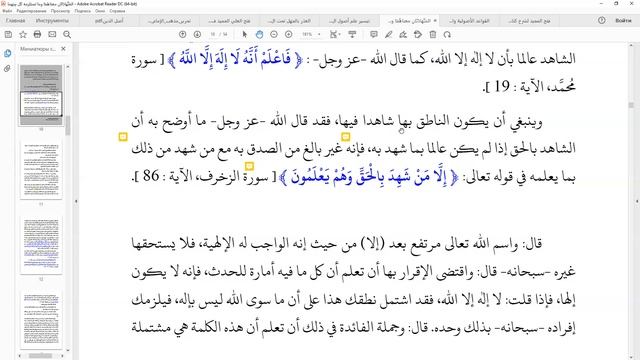The image size is (640, 360).
Task: Open the Редактирование menu
Action: click(x=31, y=11)
